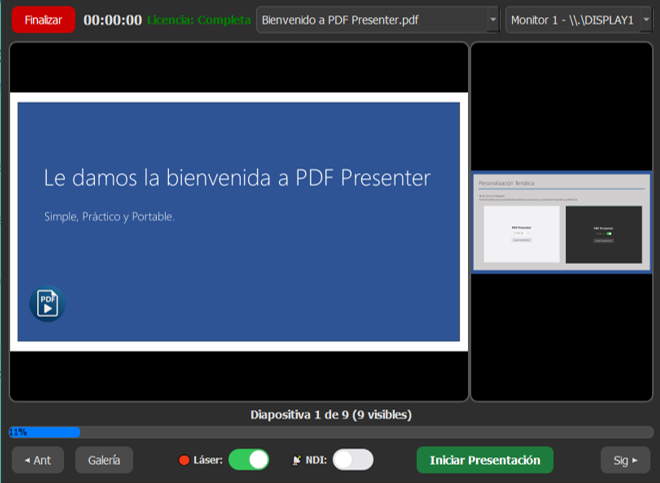The height and width of the screenshot is (483, 660).
Task: Click the 00:00:00 elapsed timer
Action: tap(112, 20)
